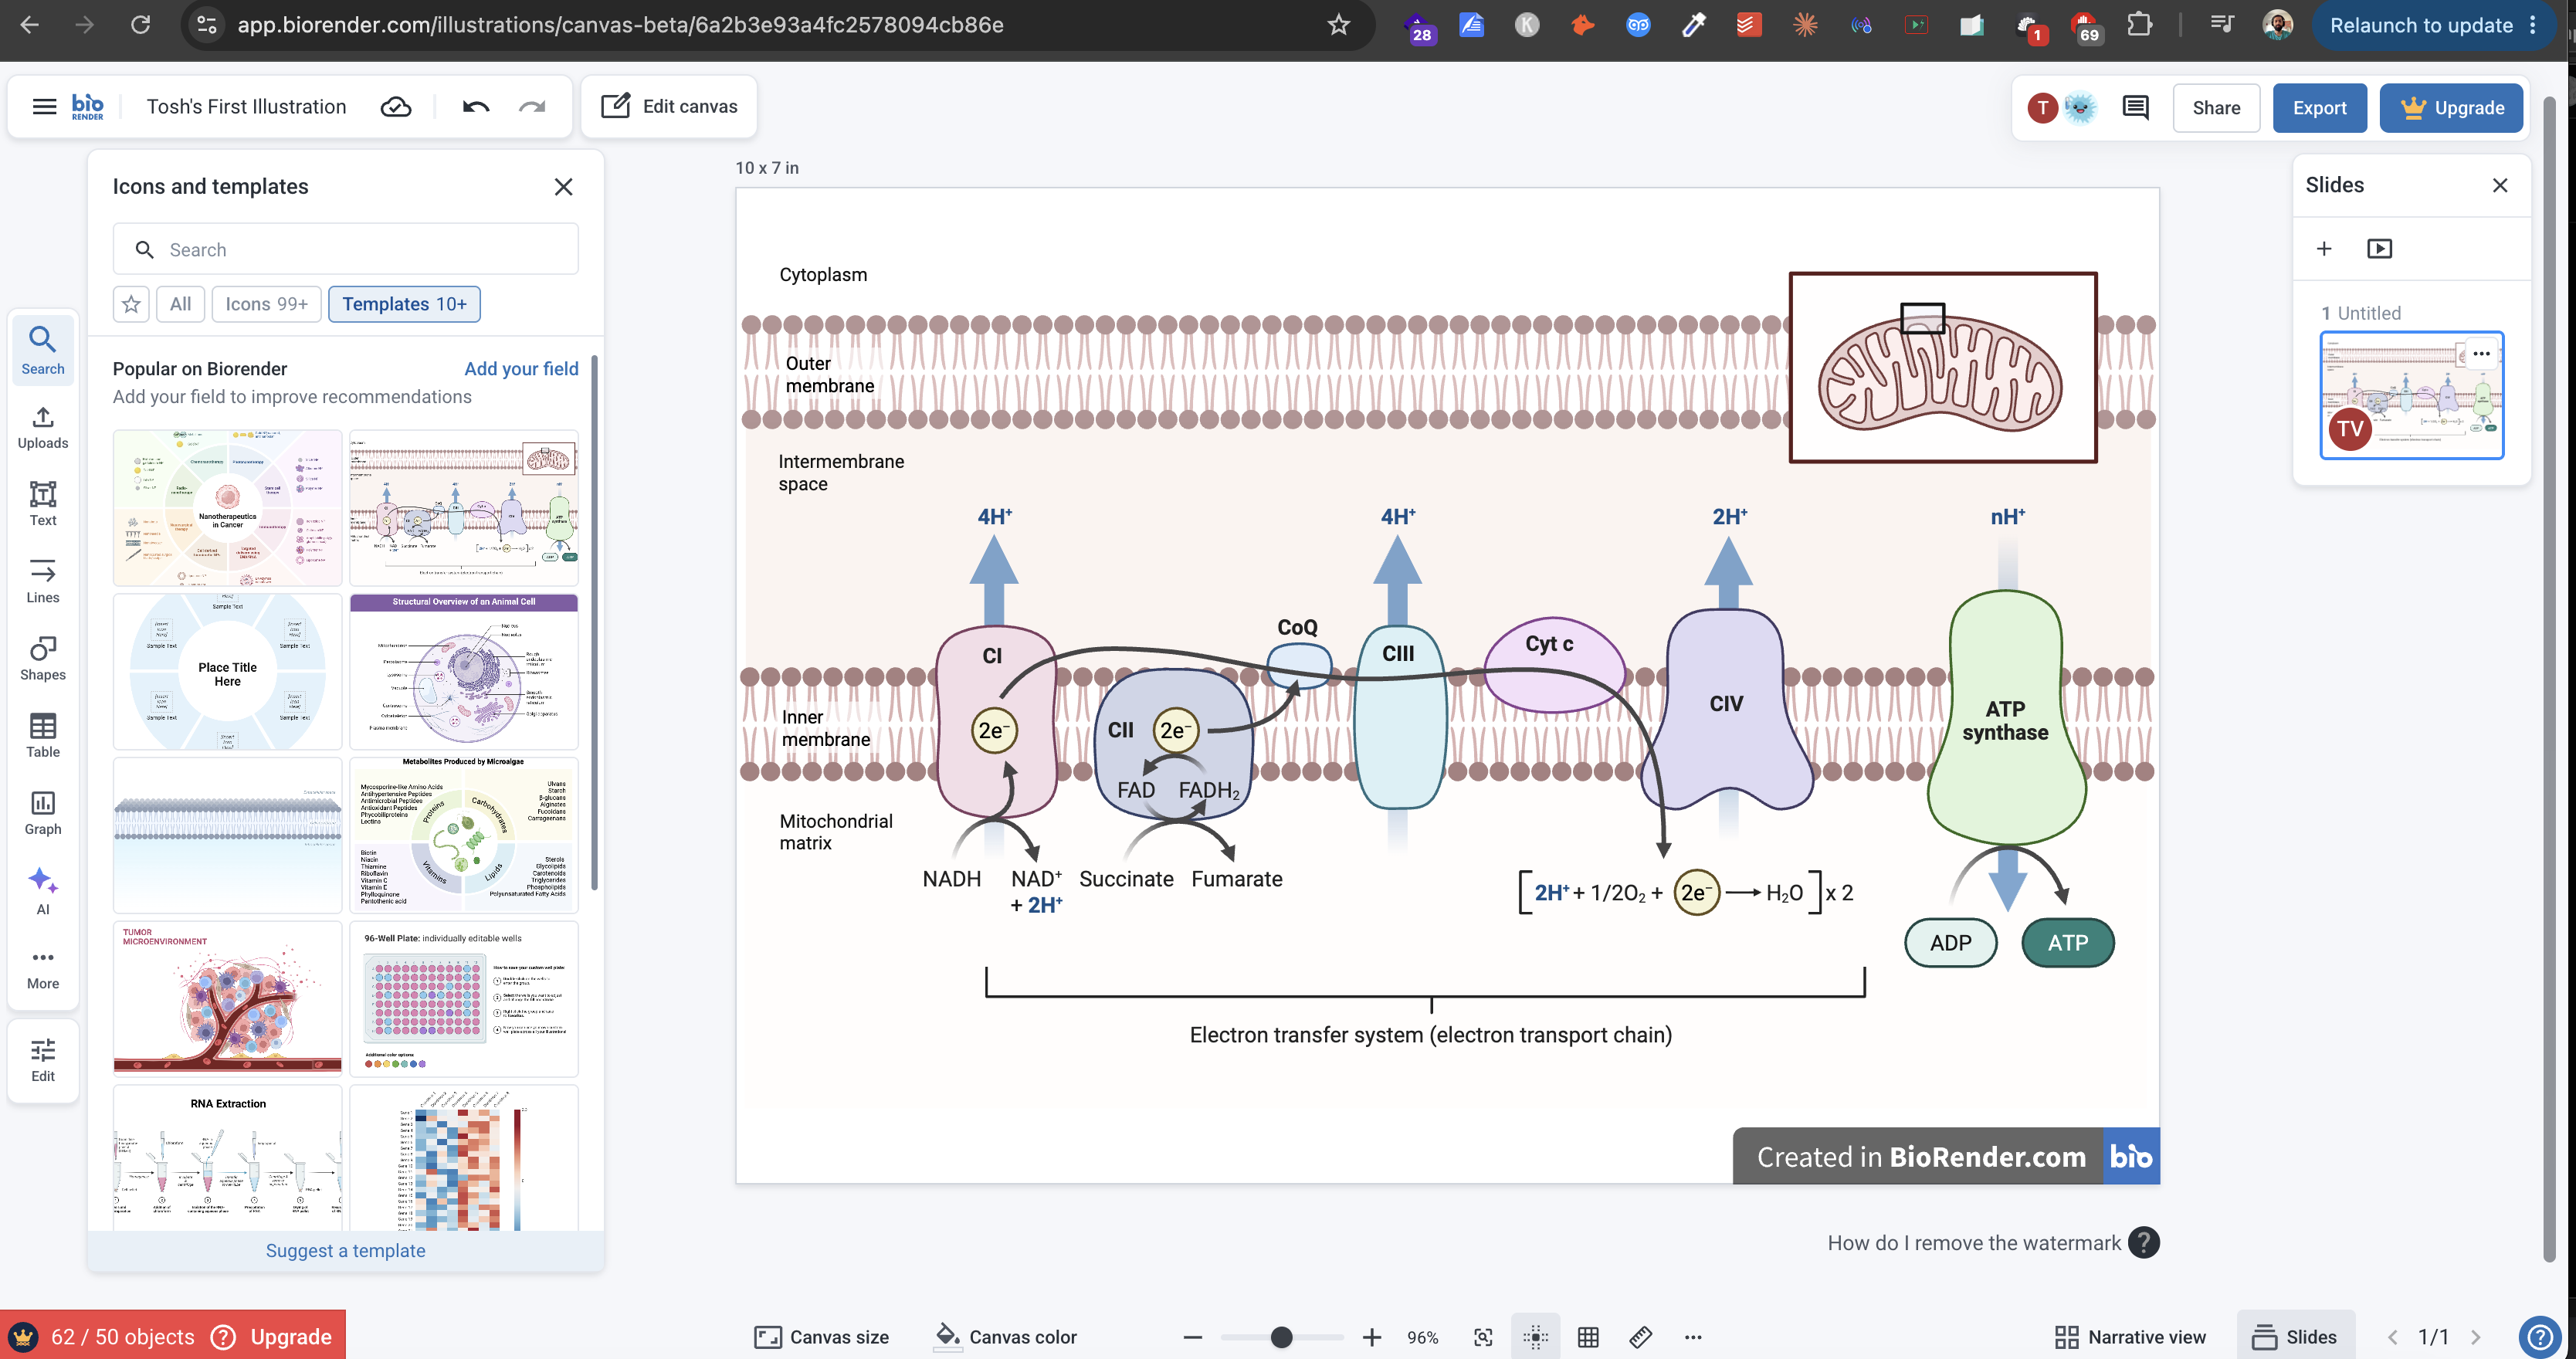Go to the next slide arrow
The height and width of the screenshot is (1359, 2576).
point(2475,1337)
